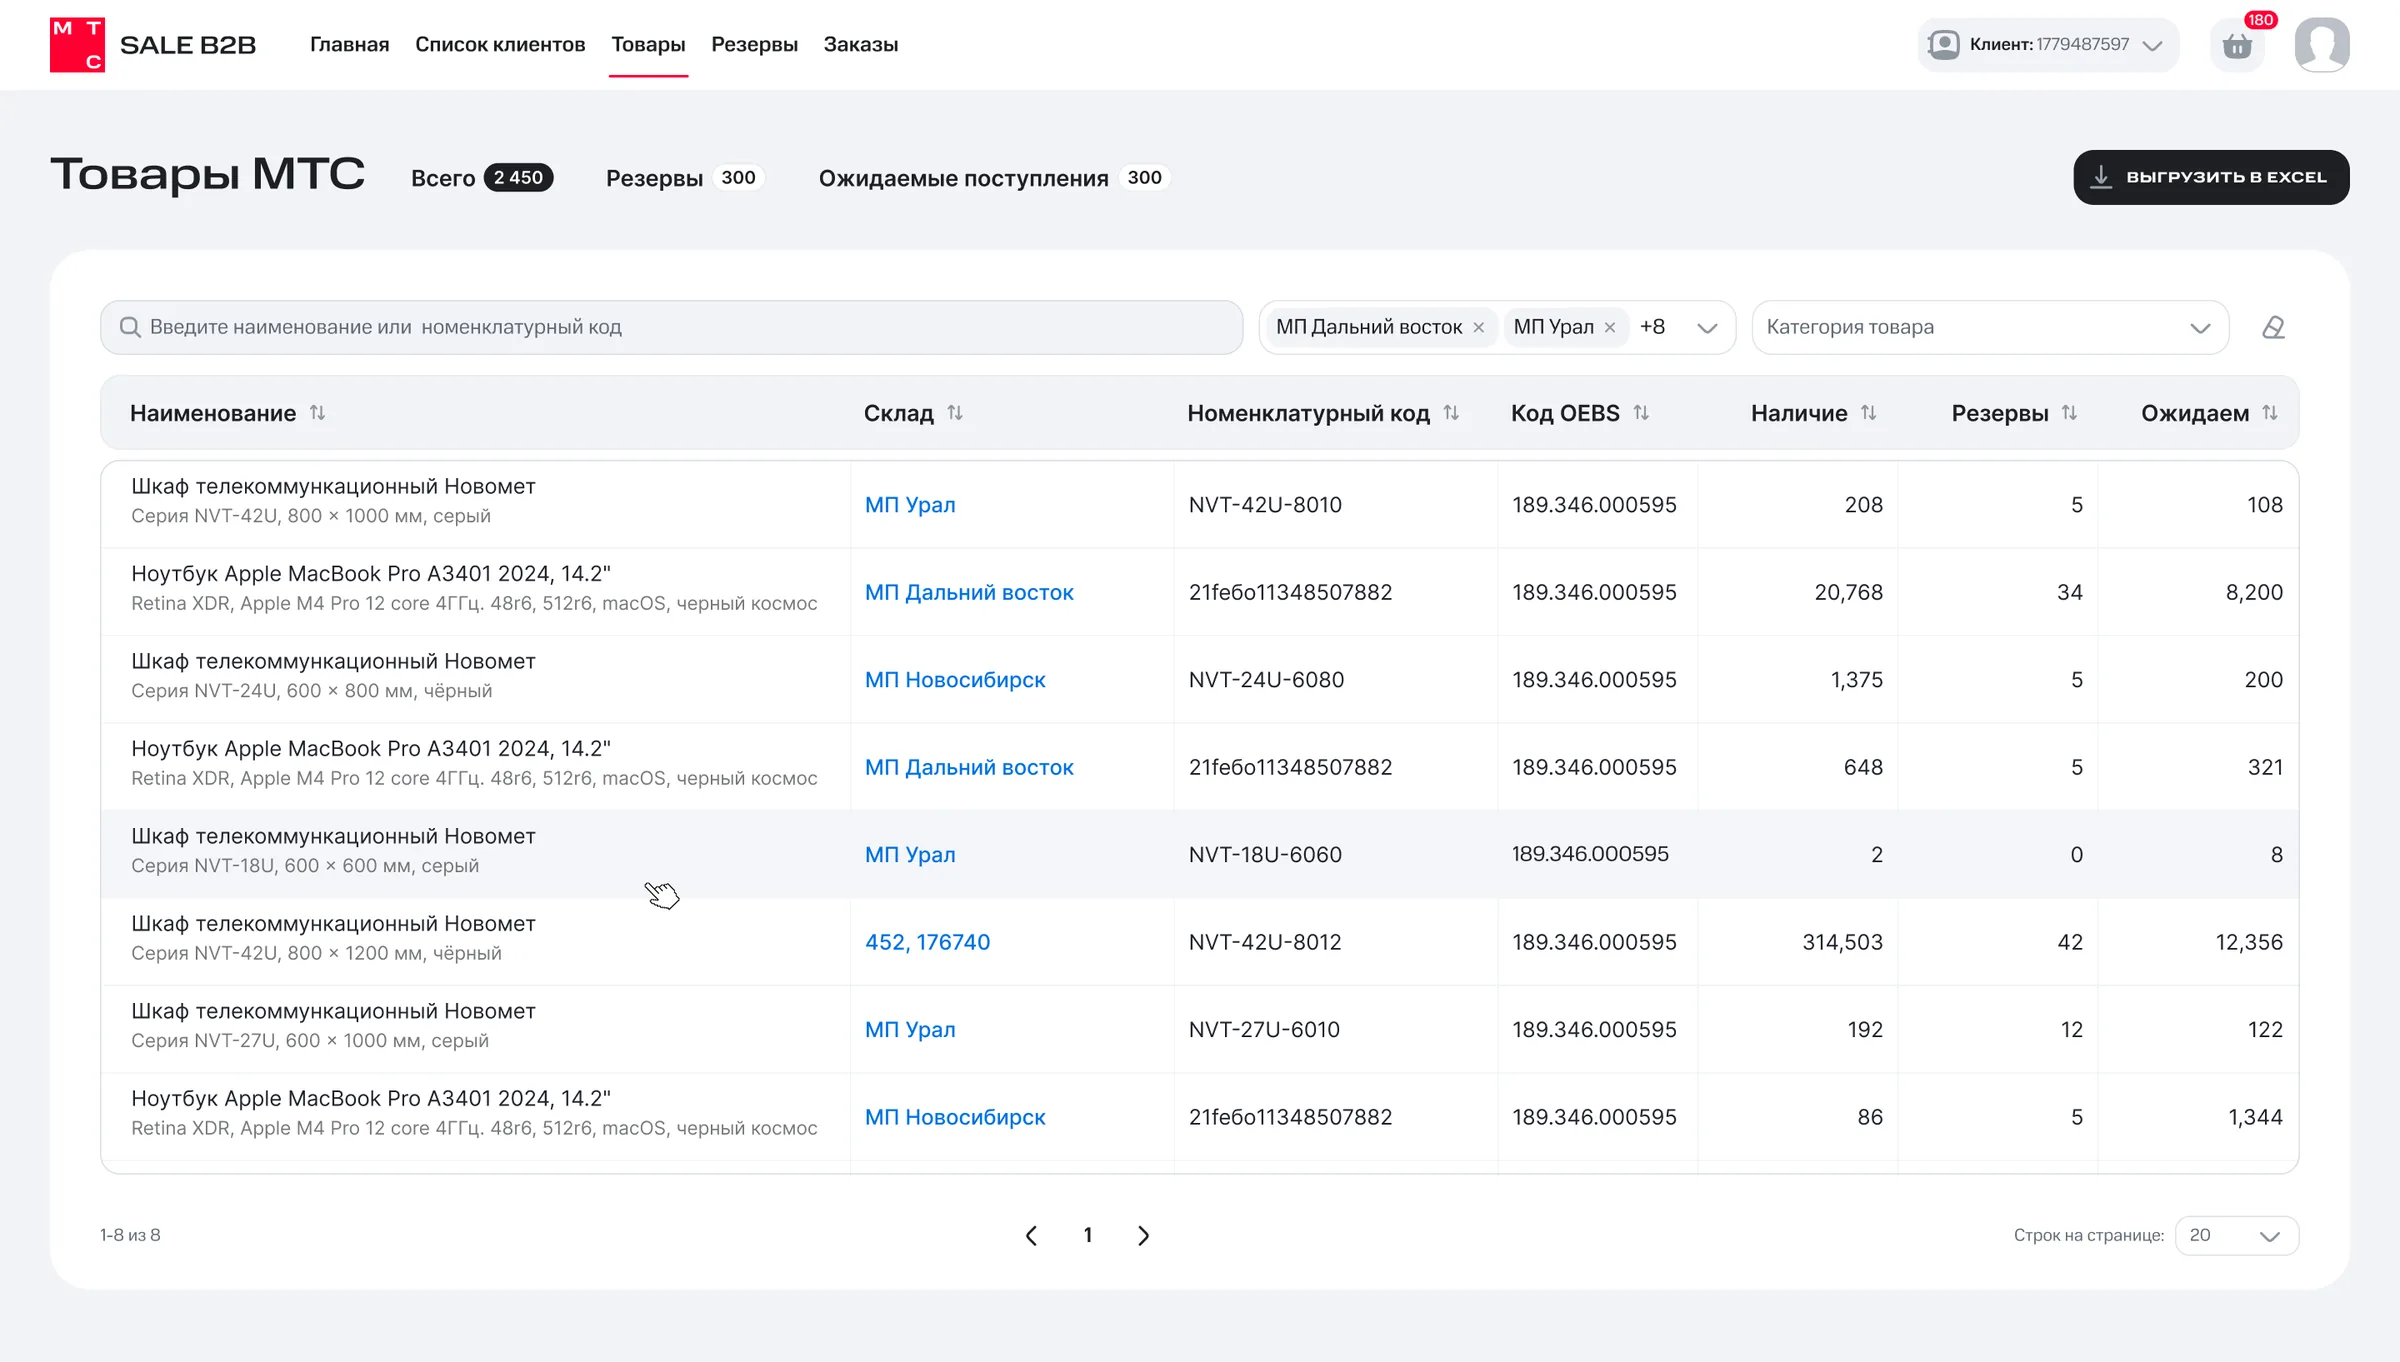Click the Товары МТС heading
This screenshot has width=2400, height=1362.
click(207, 175)
